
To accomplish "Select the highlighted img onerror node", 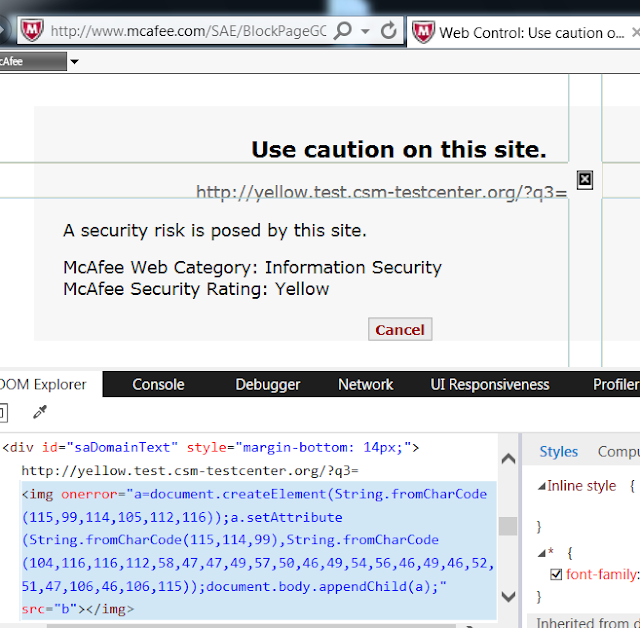I will (x=259, y=551).
